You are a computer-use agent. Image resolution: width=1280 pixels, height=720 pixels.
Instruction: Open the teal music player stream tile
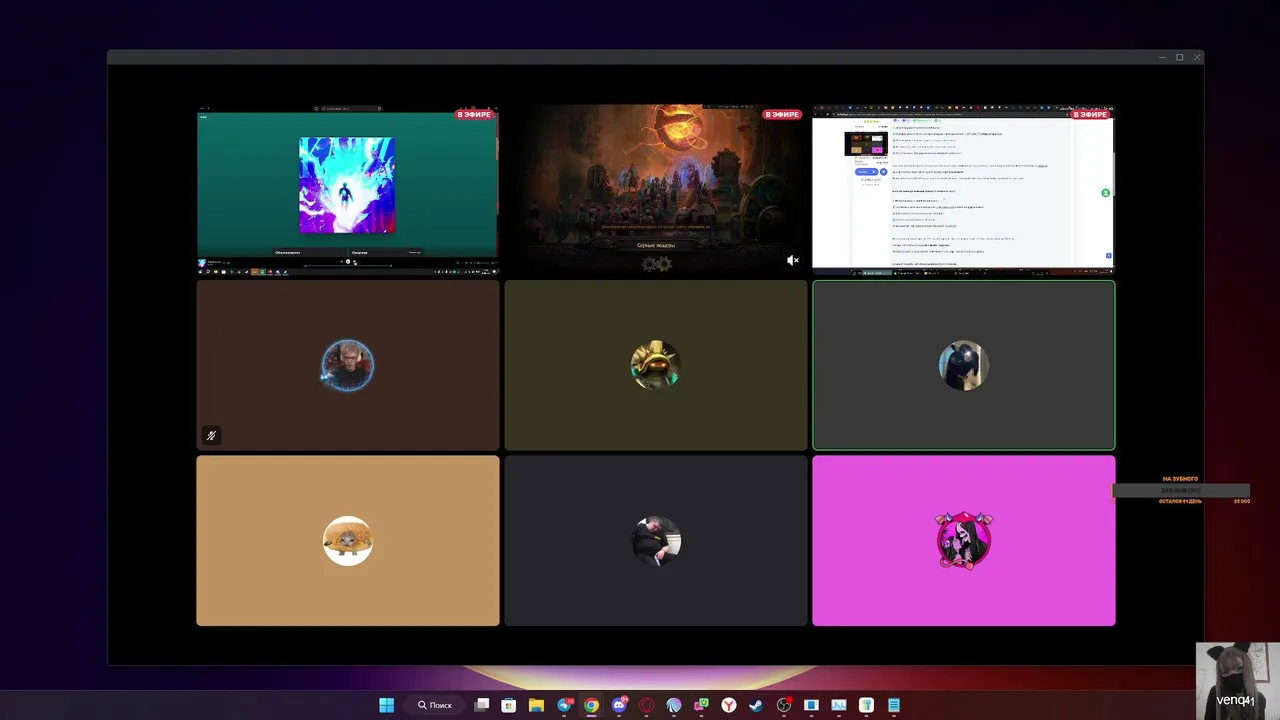tap(347, 190)
